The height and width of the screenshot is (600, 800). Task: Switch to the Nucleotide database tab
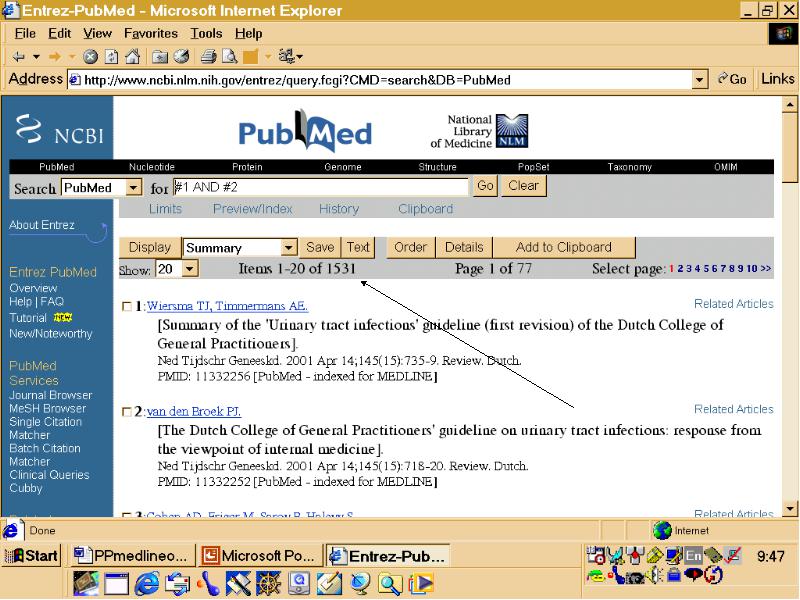(x=152, y=167)
